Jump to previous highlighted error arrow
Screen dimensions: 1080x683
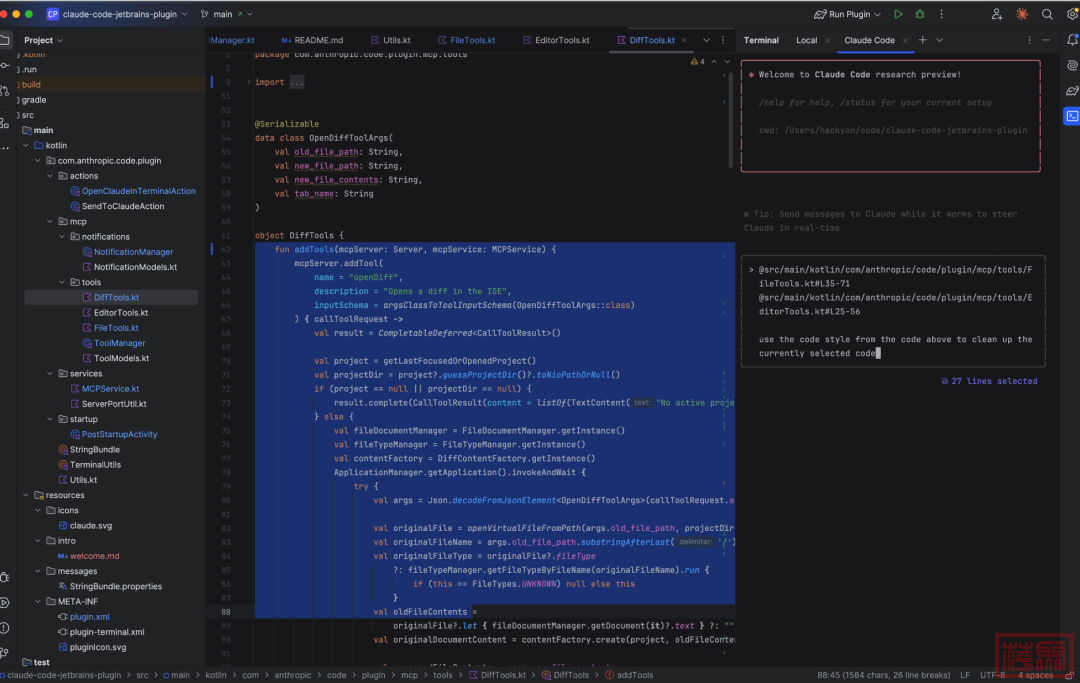coord(714,61)
